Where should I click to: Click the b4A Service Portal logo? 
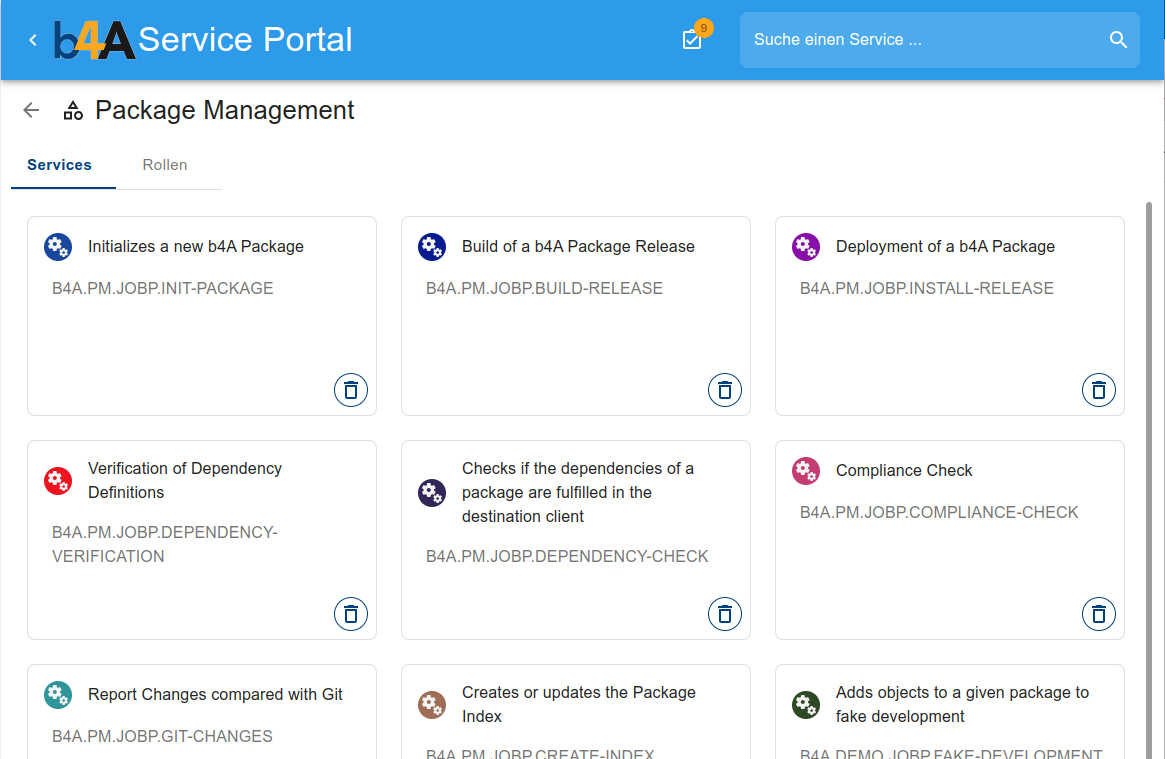[96, 40]
